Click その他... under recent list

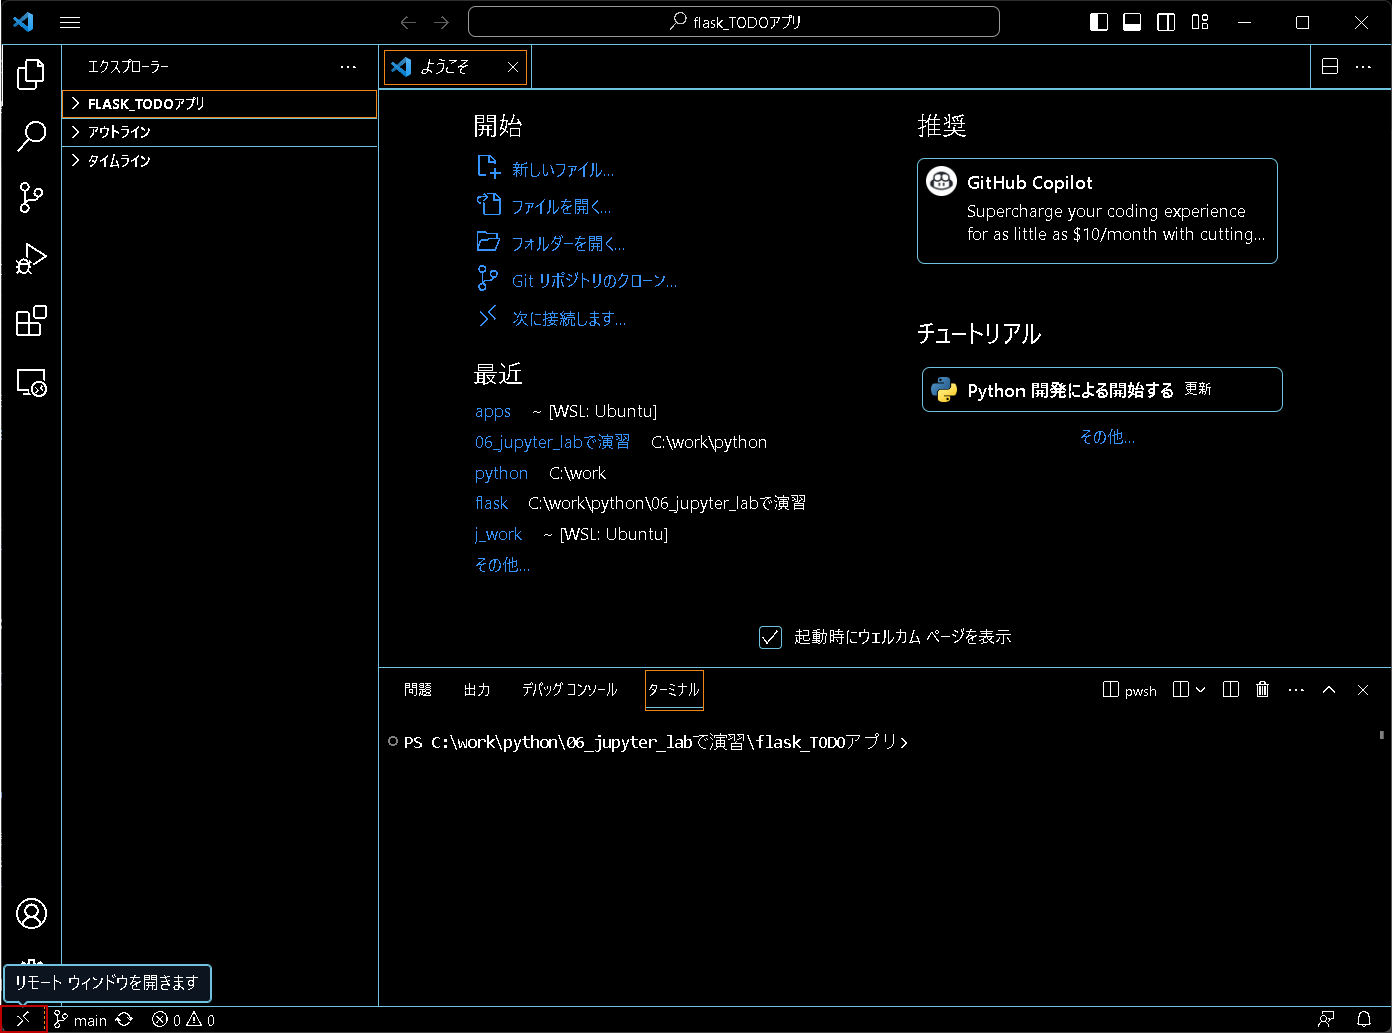coord(502,565)
